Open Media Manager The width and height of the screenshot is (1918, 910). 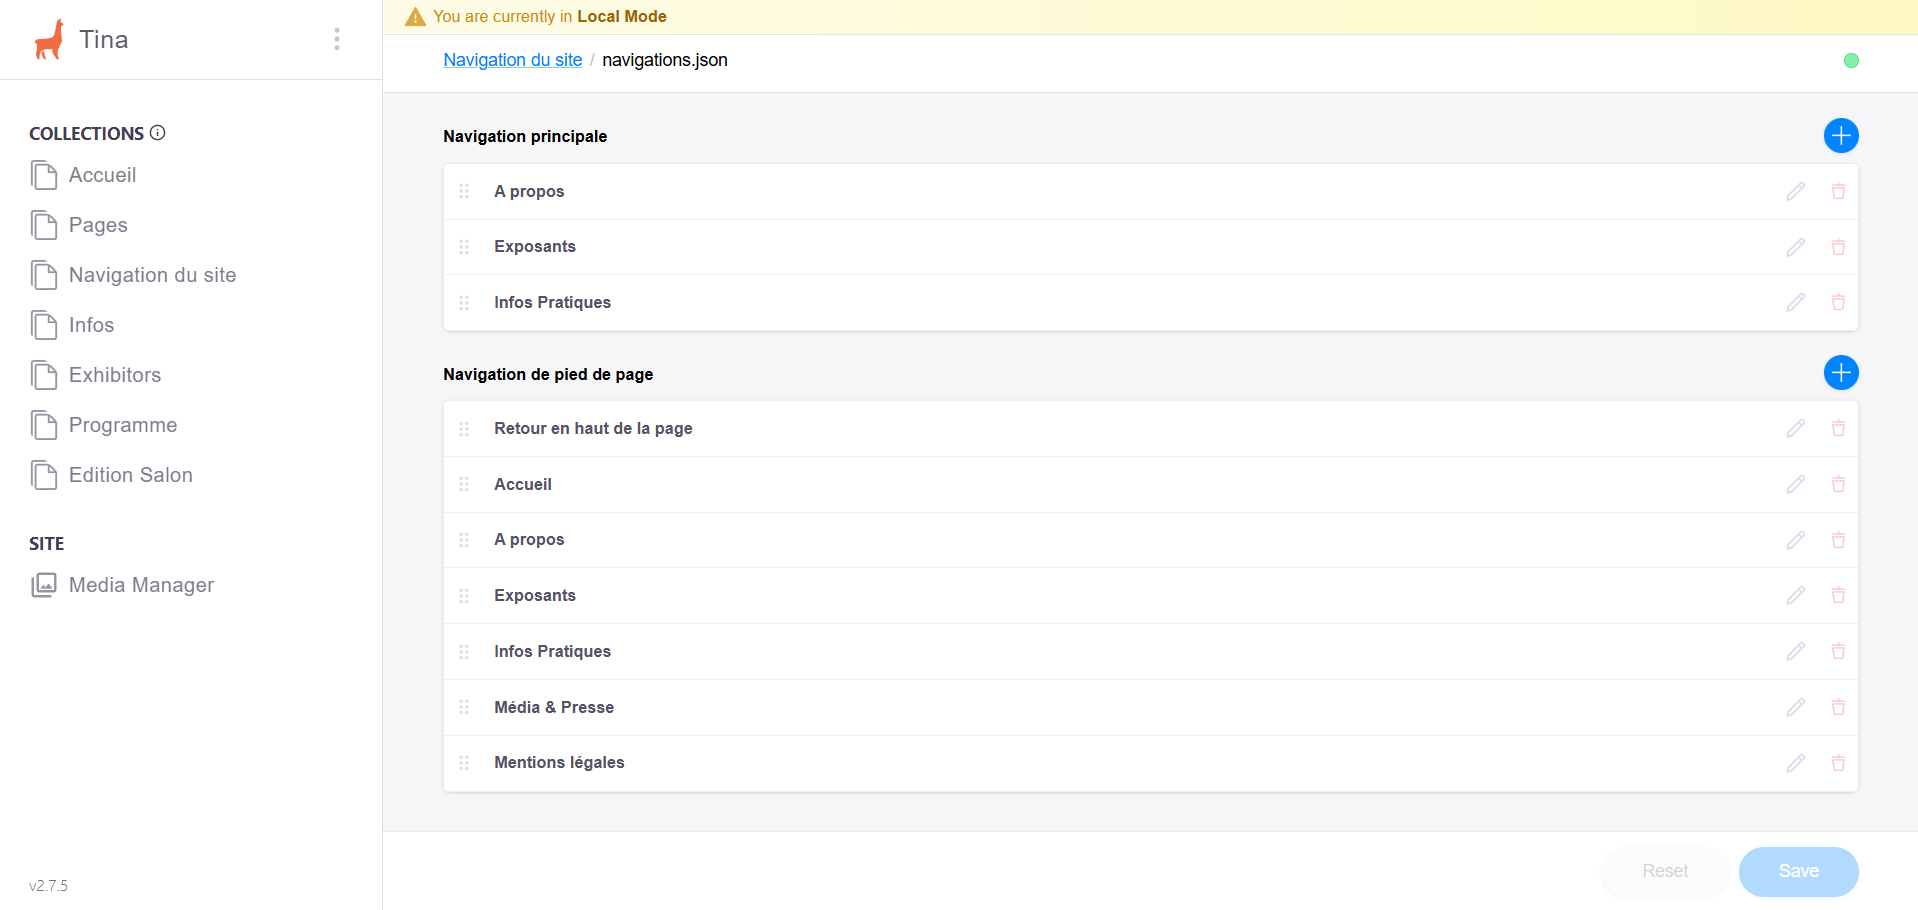pyautogui.click(x=141, y=585)
